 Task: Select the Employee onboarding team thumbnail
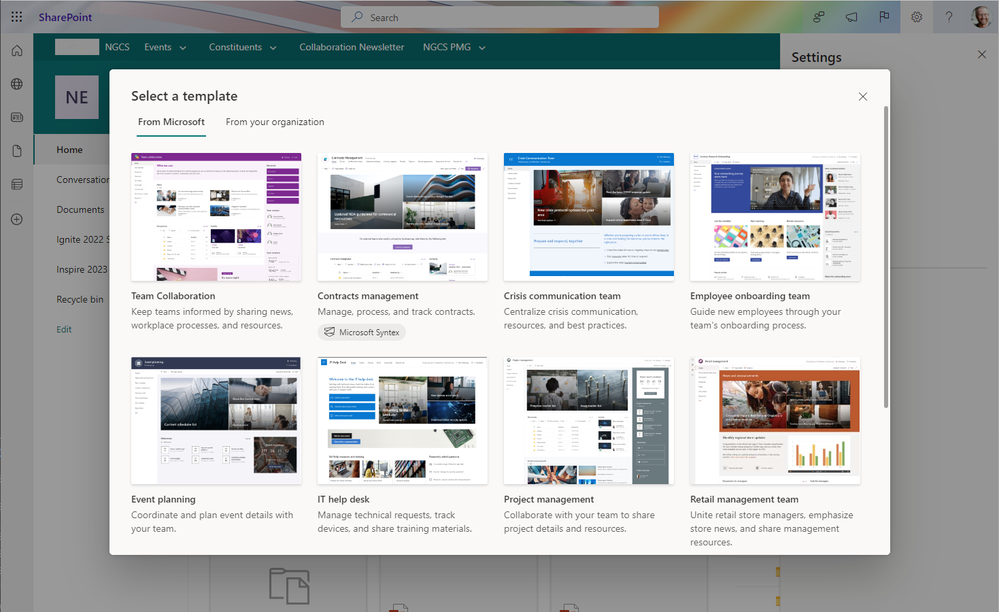pyautogui.click(x=775, y=217)
